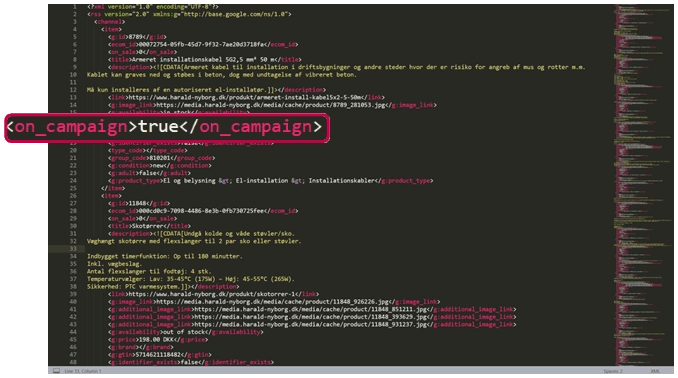The height and width of the screenshot is (378, 678).
Task: Click the armeret-install-kabel5x2-5-50m link line
Action: coord(246,97)
